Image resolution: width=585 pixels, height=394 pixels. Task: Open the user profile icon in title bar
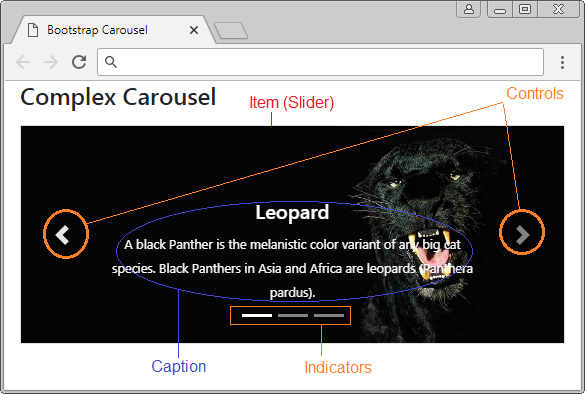point(469,9)
